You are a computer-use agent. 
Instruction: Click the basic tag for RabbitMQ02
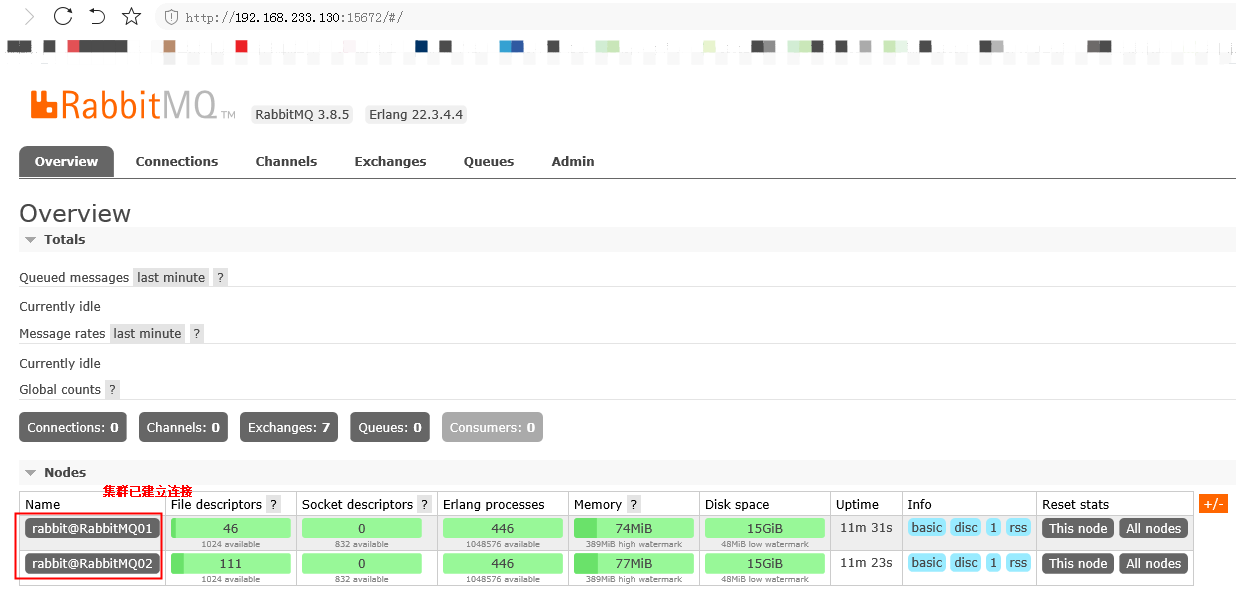point(927,563)
